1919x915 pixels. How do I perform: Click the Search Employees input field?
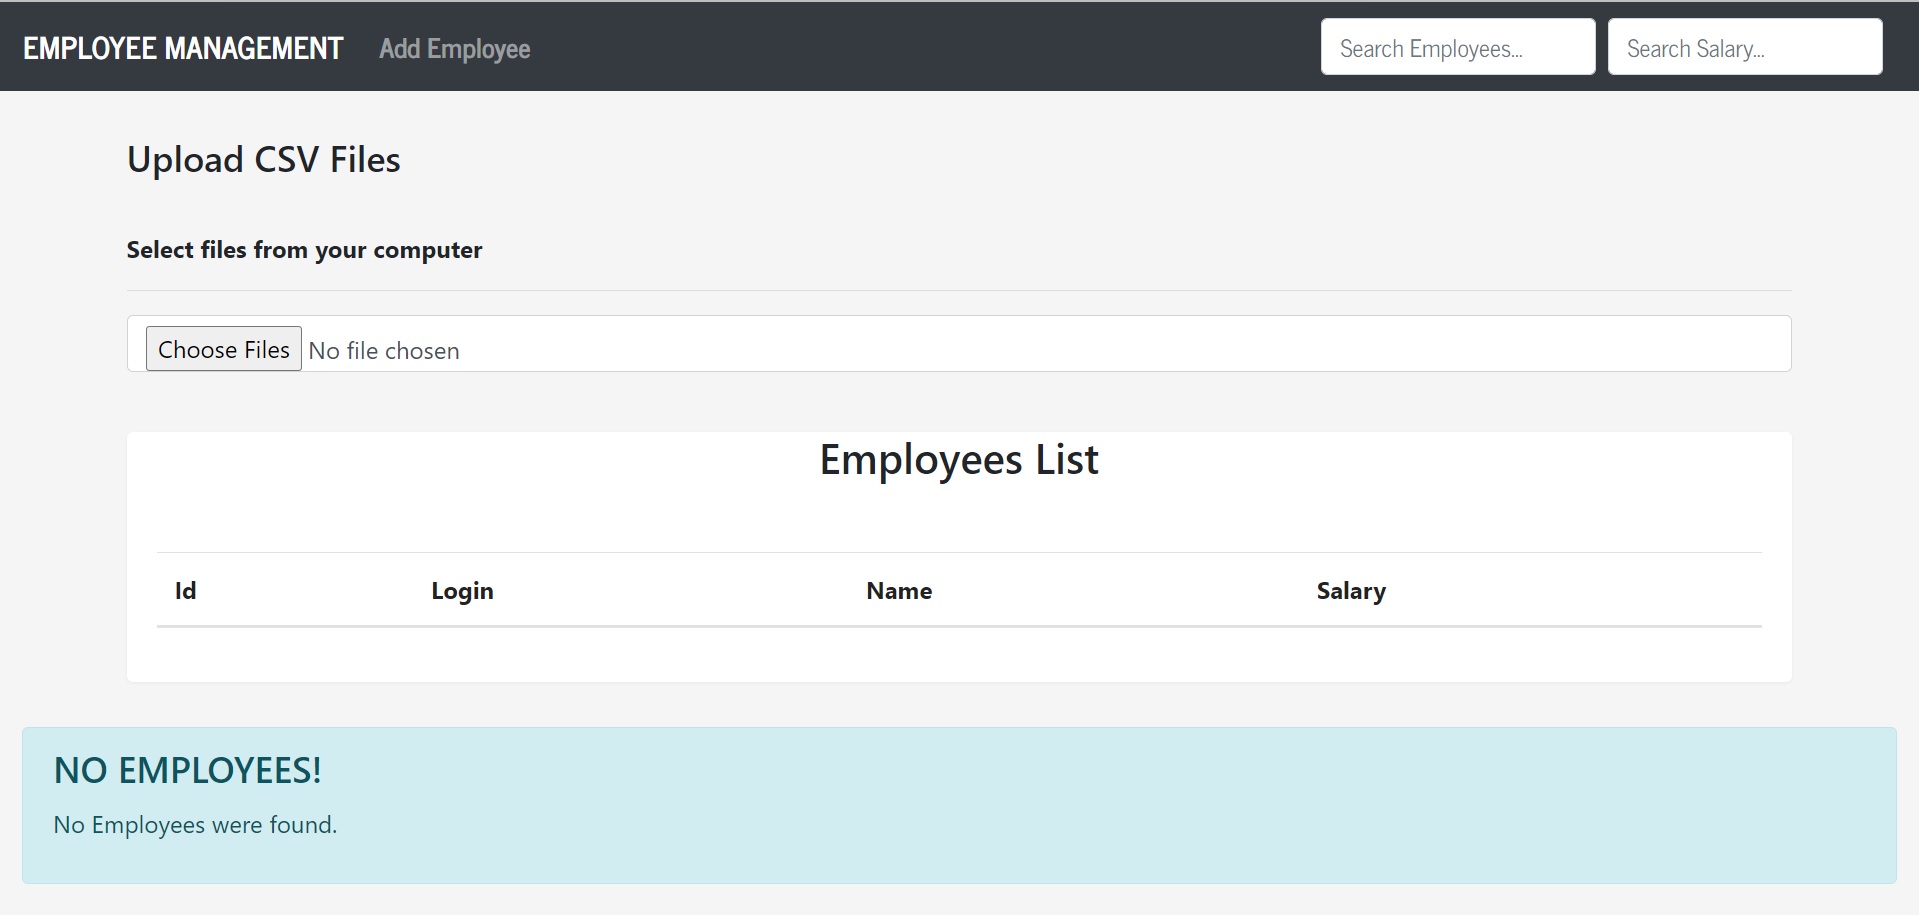pos(1456,46)
